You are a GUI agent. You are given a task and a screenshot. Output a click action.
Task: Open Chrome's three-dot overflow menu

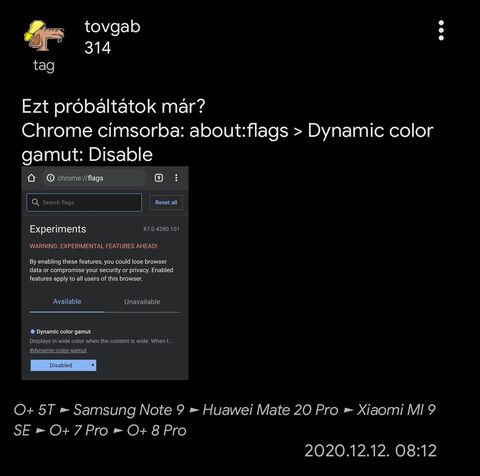[x=176, y=178]
